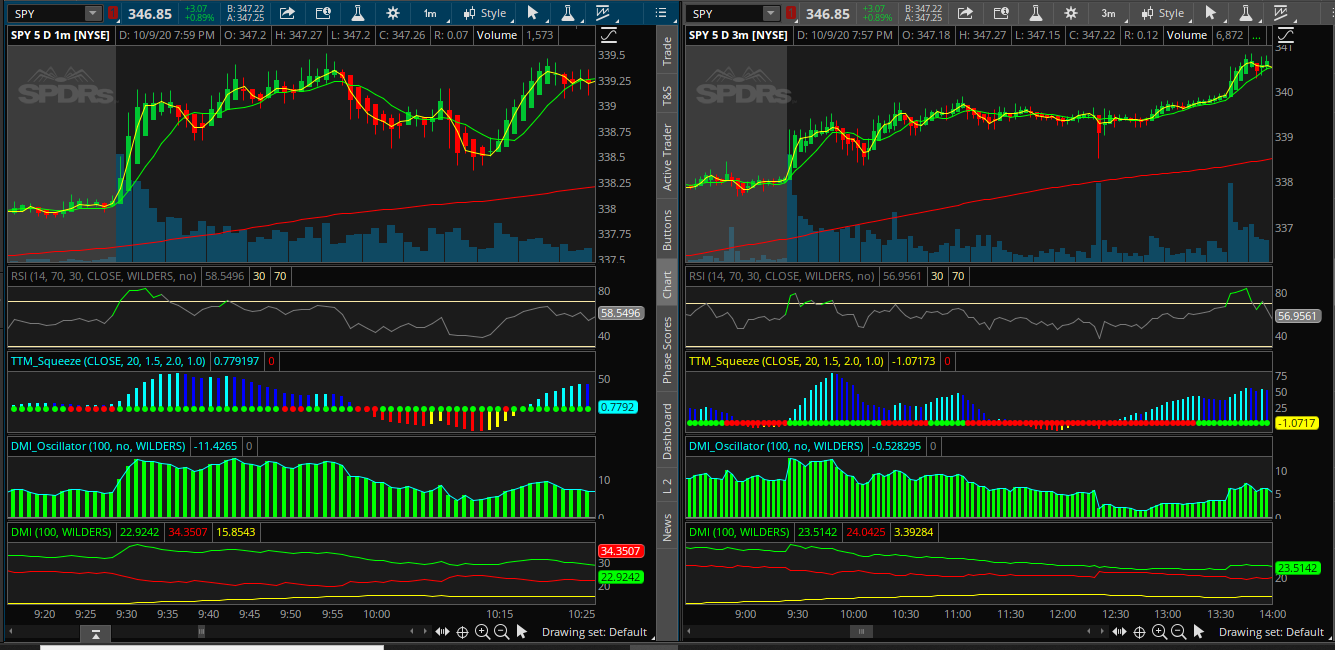Click the left chart TTM_Squeeze study label

[x=108, y=361]
